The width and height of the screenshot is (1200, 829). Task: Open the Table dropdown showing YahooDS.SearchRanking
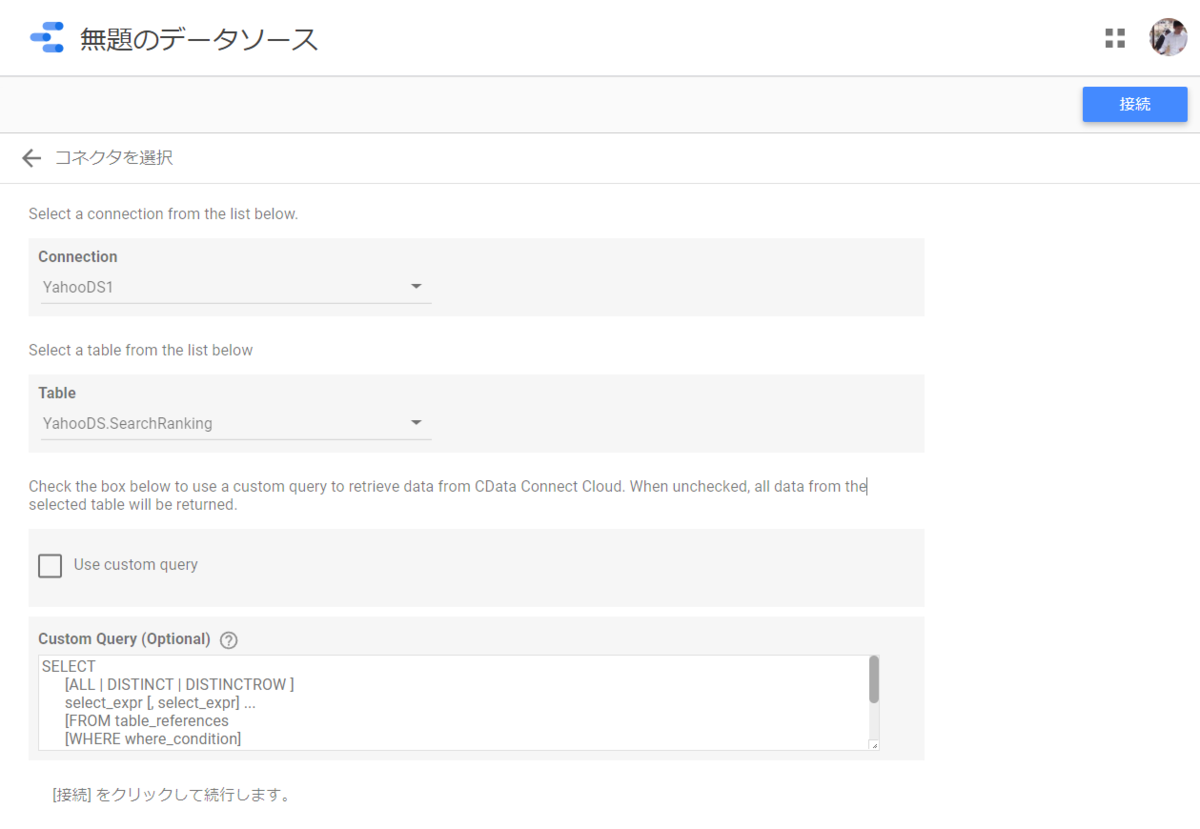click(235, 423)
